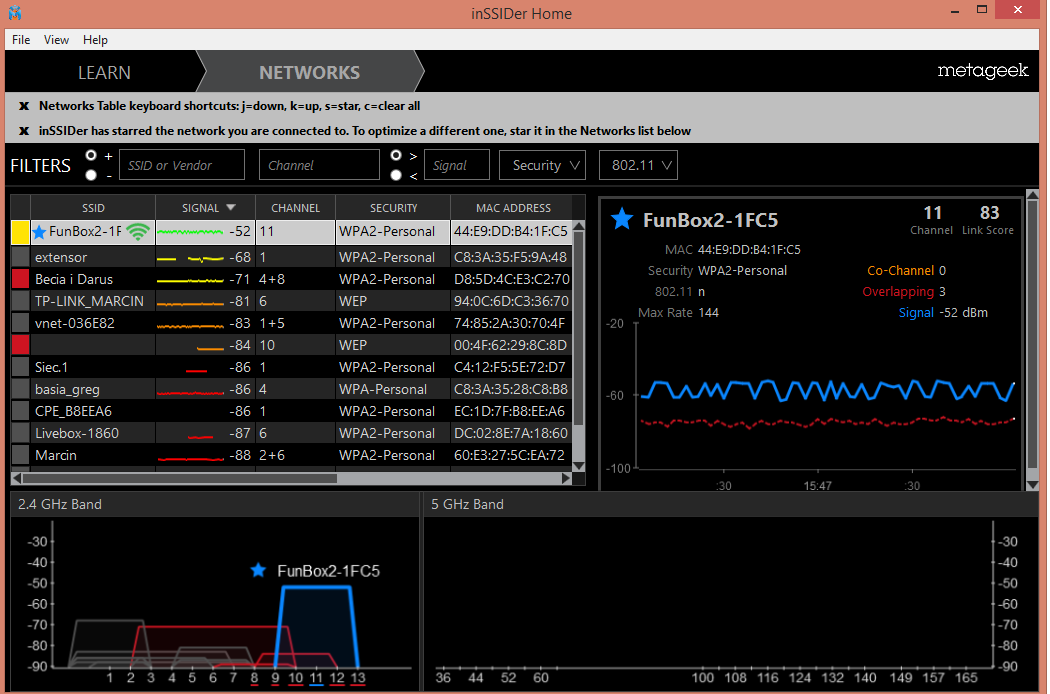Viewport: 1050px width, 694px height.
Task: Click the Overlapping label in details
Action: (897, 291)
